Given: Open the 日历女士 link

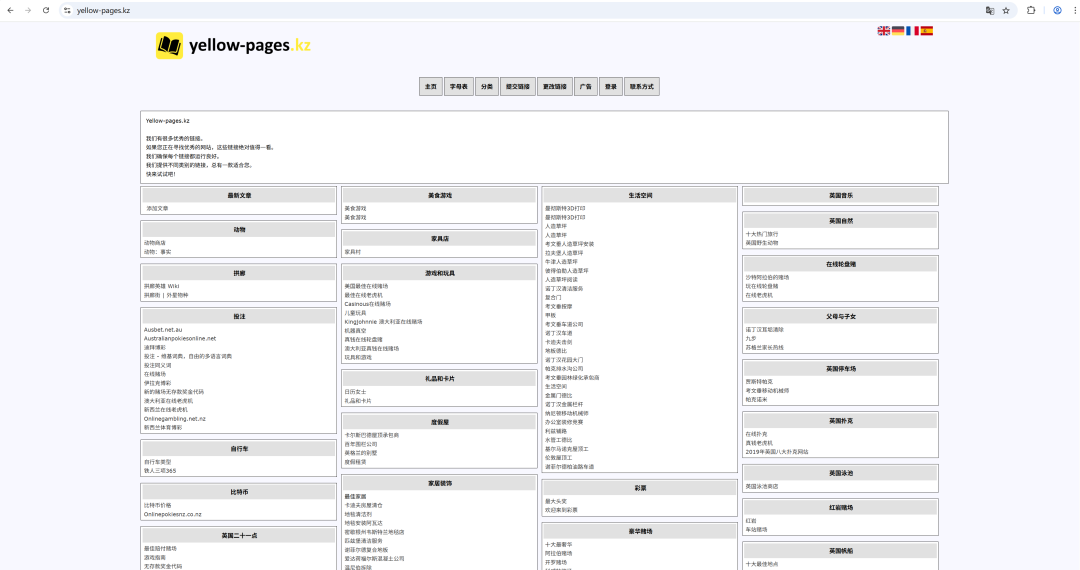Looking at the screenshot, I should (355, 392).
